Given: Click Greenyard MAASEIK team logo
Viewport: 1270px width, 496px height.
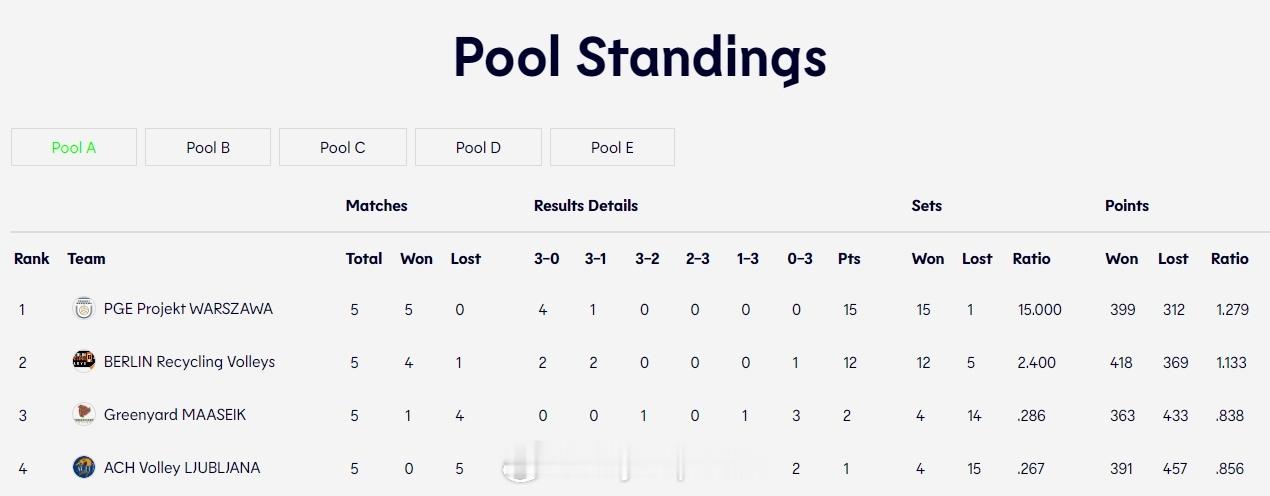Looking at the screenshot, I should (84, 414).
